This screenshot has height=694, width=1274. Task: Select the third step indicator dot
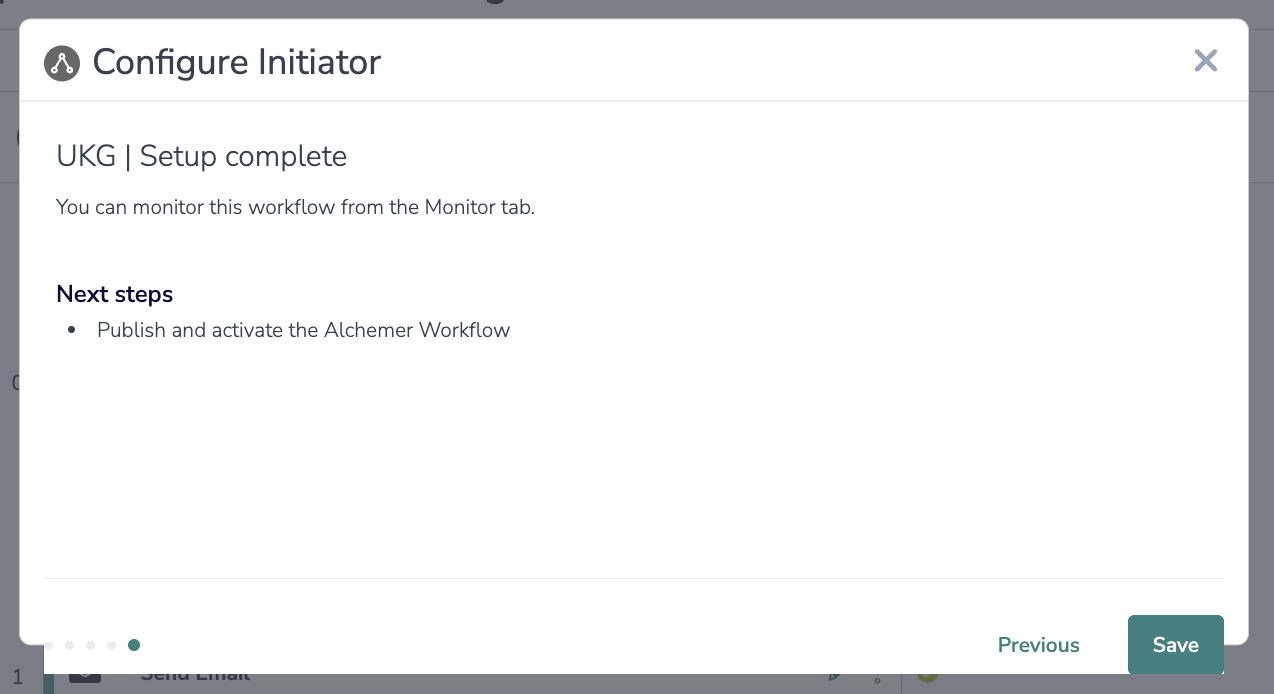pyautogui.click(x=90, y=645)
